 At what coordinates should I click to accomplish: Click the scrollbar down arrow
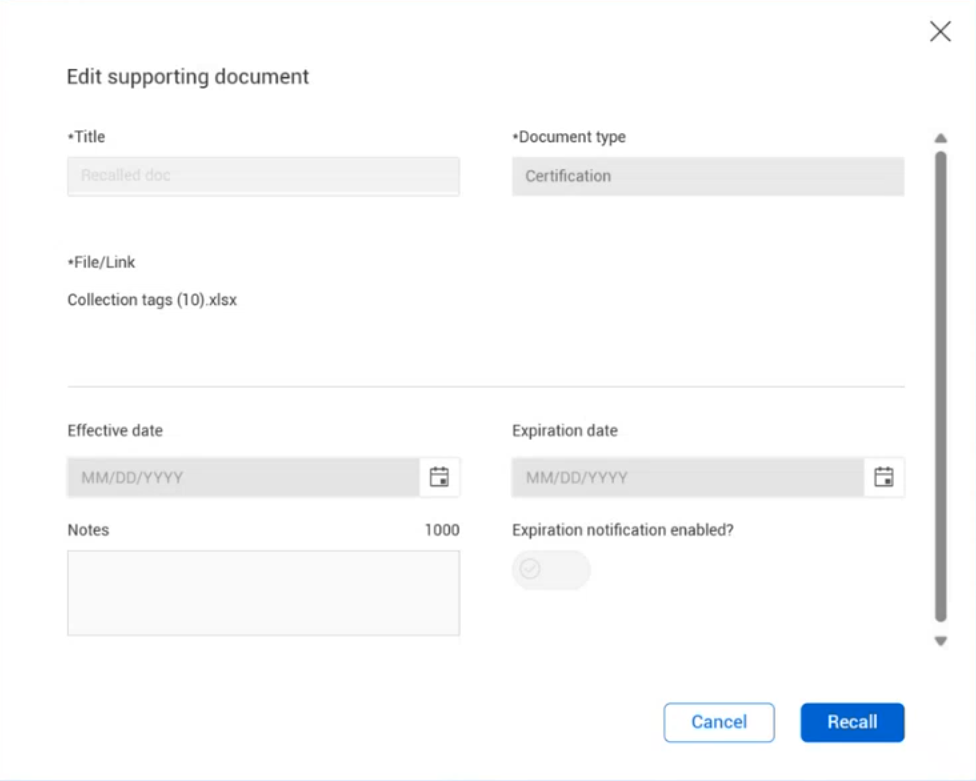[x=940, y=641]
